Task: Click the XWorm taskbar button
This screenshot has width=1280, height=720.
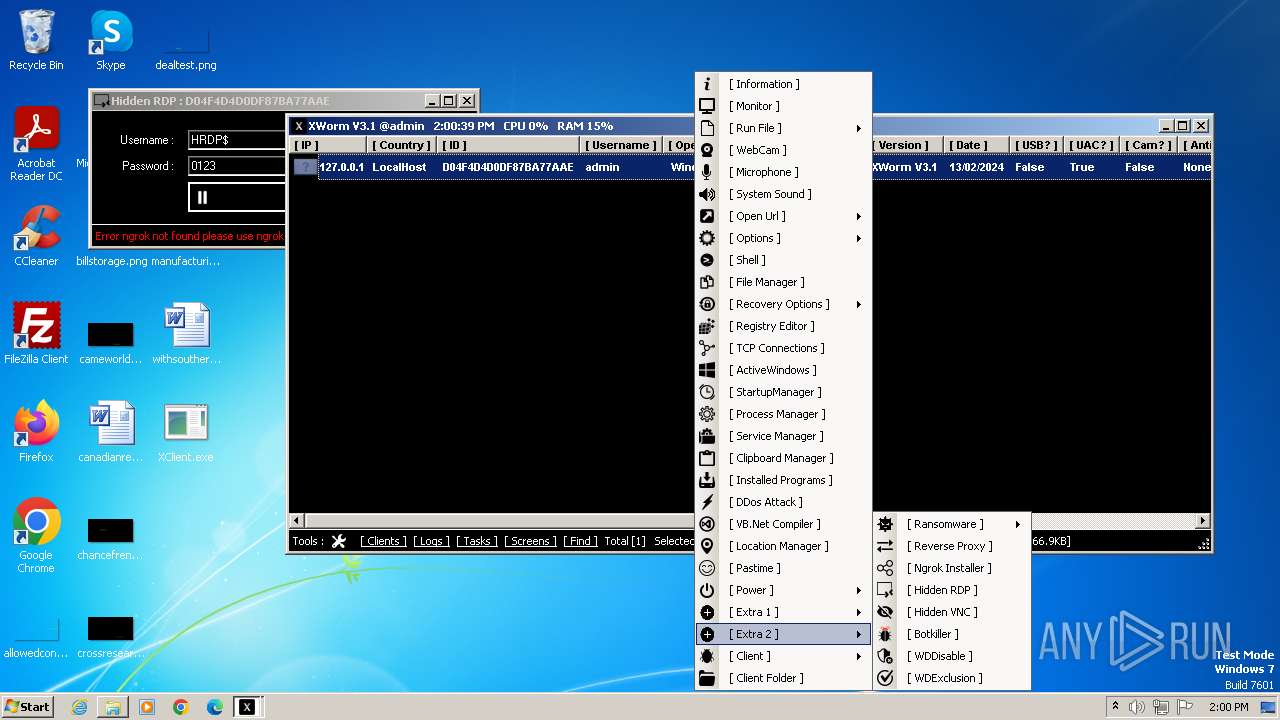Action: pyautogui.click(x=247, y=707)
